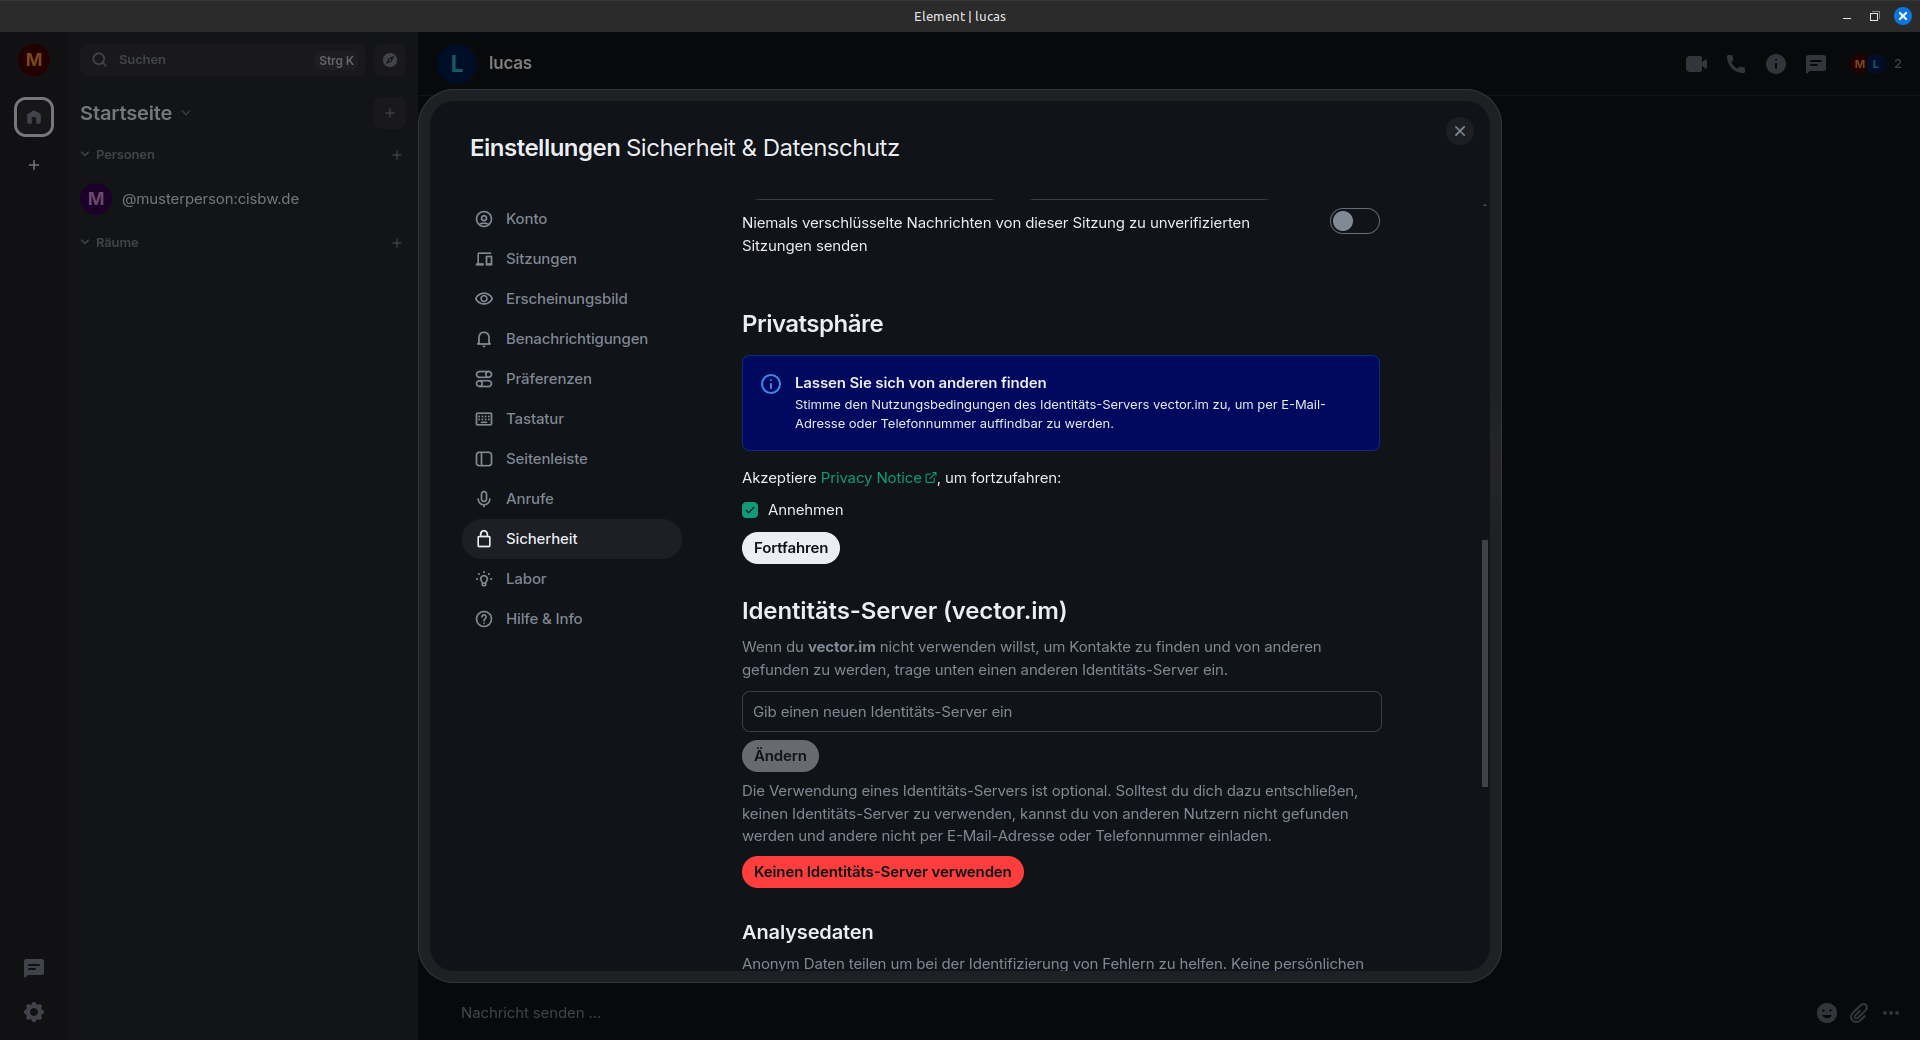Start a video call with lucas
This screenshot has width=1920, height=1040.
click(x=1696, y=64)
